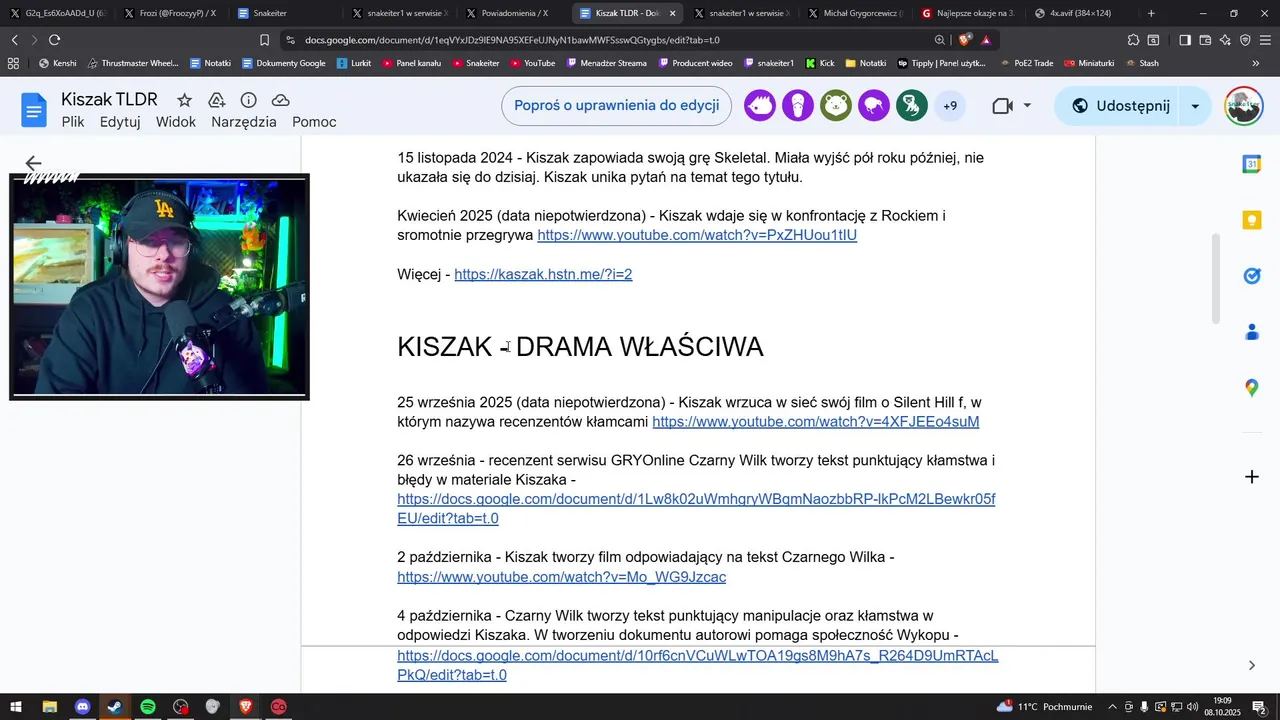Open the browser apps grid icon
The width and height of the screenshot is (1280, 720).
14,63
